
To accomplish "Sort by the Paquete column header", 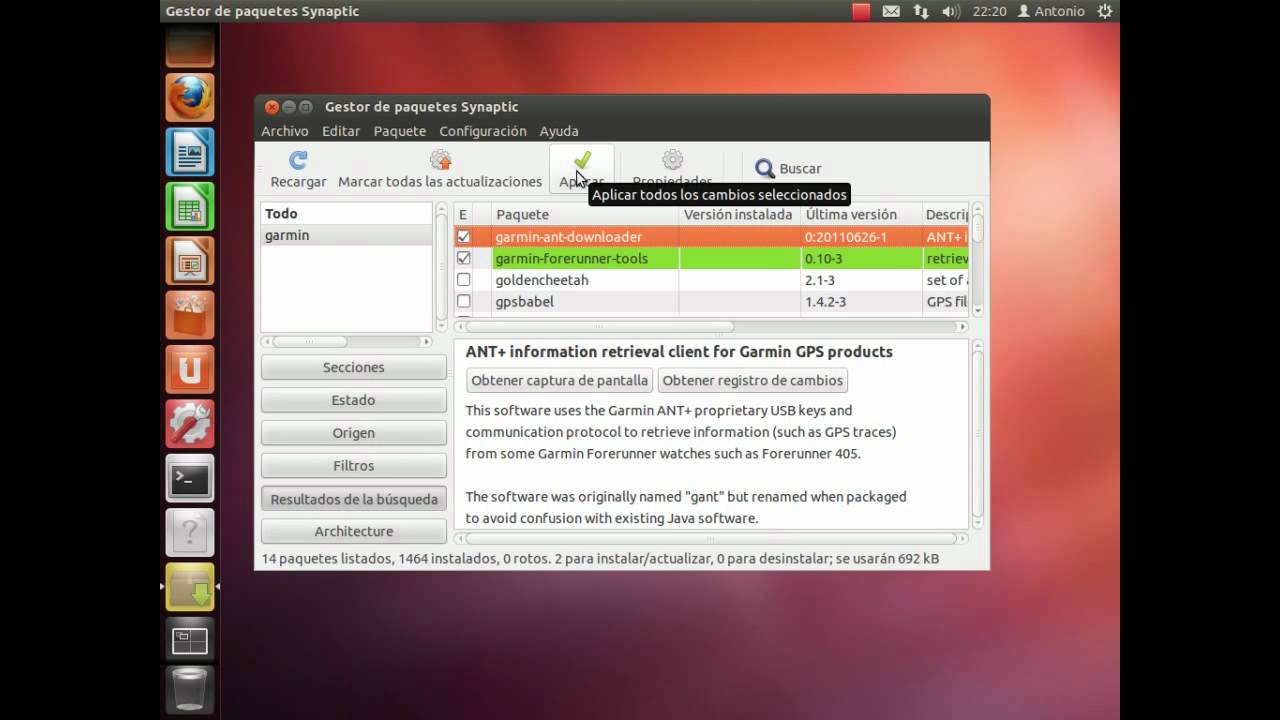I will tap(586, 214).
